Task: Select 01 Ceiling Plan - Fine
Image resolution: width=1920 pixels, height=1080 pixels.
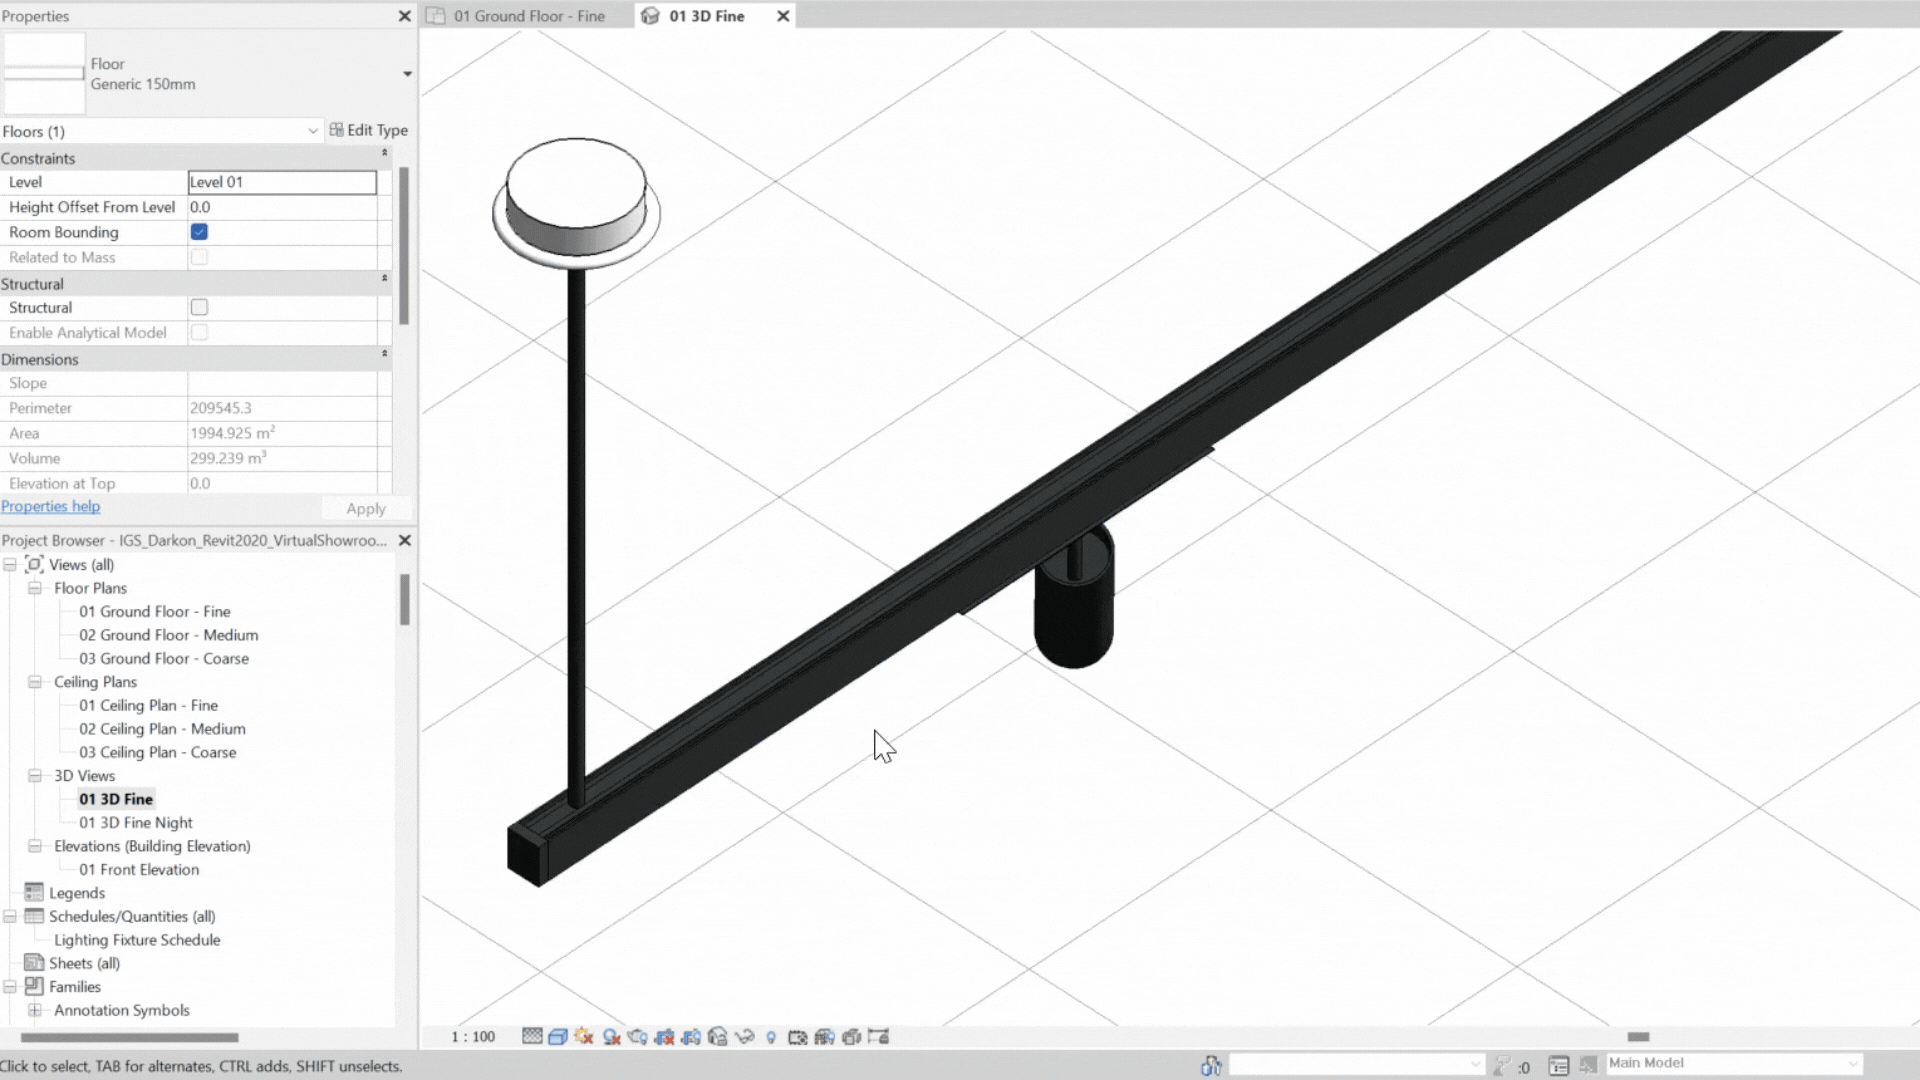Action: (x=148, y=705)
